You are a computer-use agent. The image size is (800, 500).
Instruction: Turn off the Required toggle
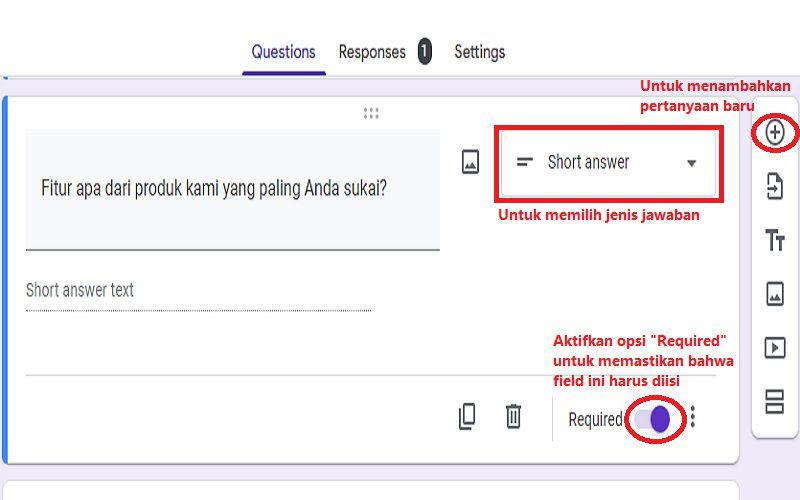(653, 419)
